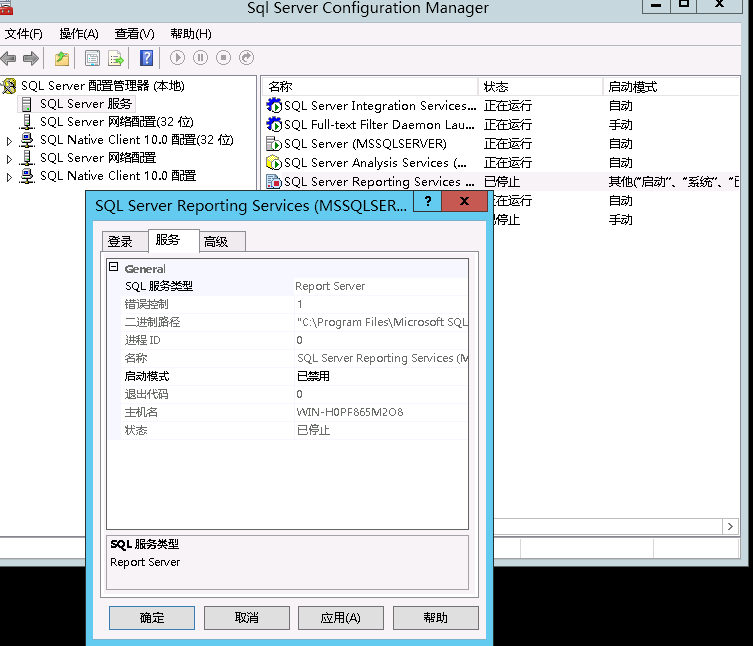Select the SQL Server Analysis Services row

[502, 163]
